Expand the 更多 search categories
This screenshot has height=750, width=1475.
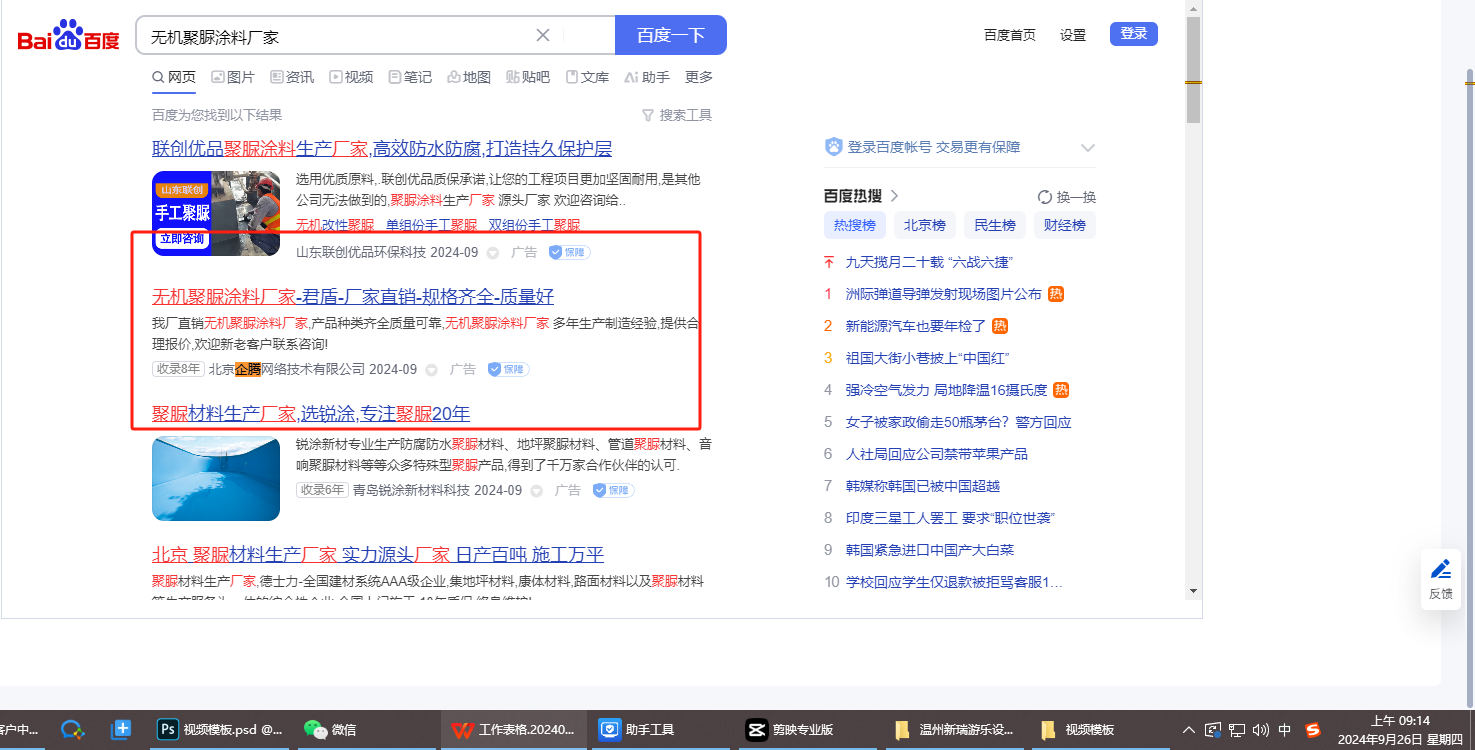tap(699, 77)
